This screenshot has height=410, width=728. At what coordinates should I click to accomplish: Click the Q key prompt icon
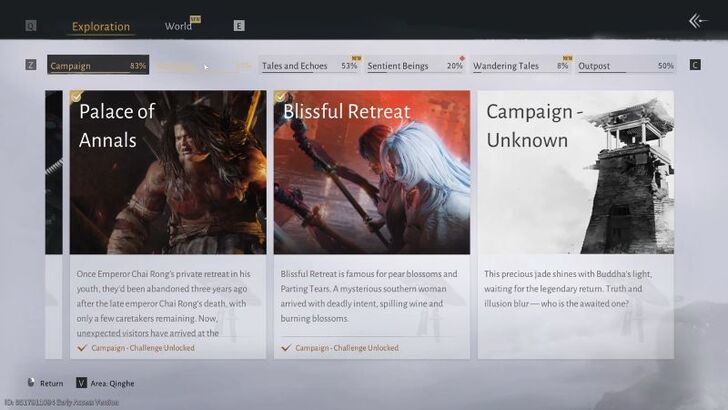click(31, 26)
